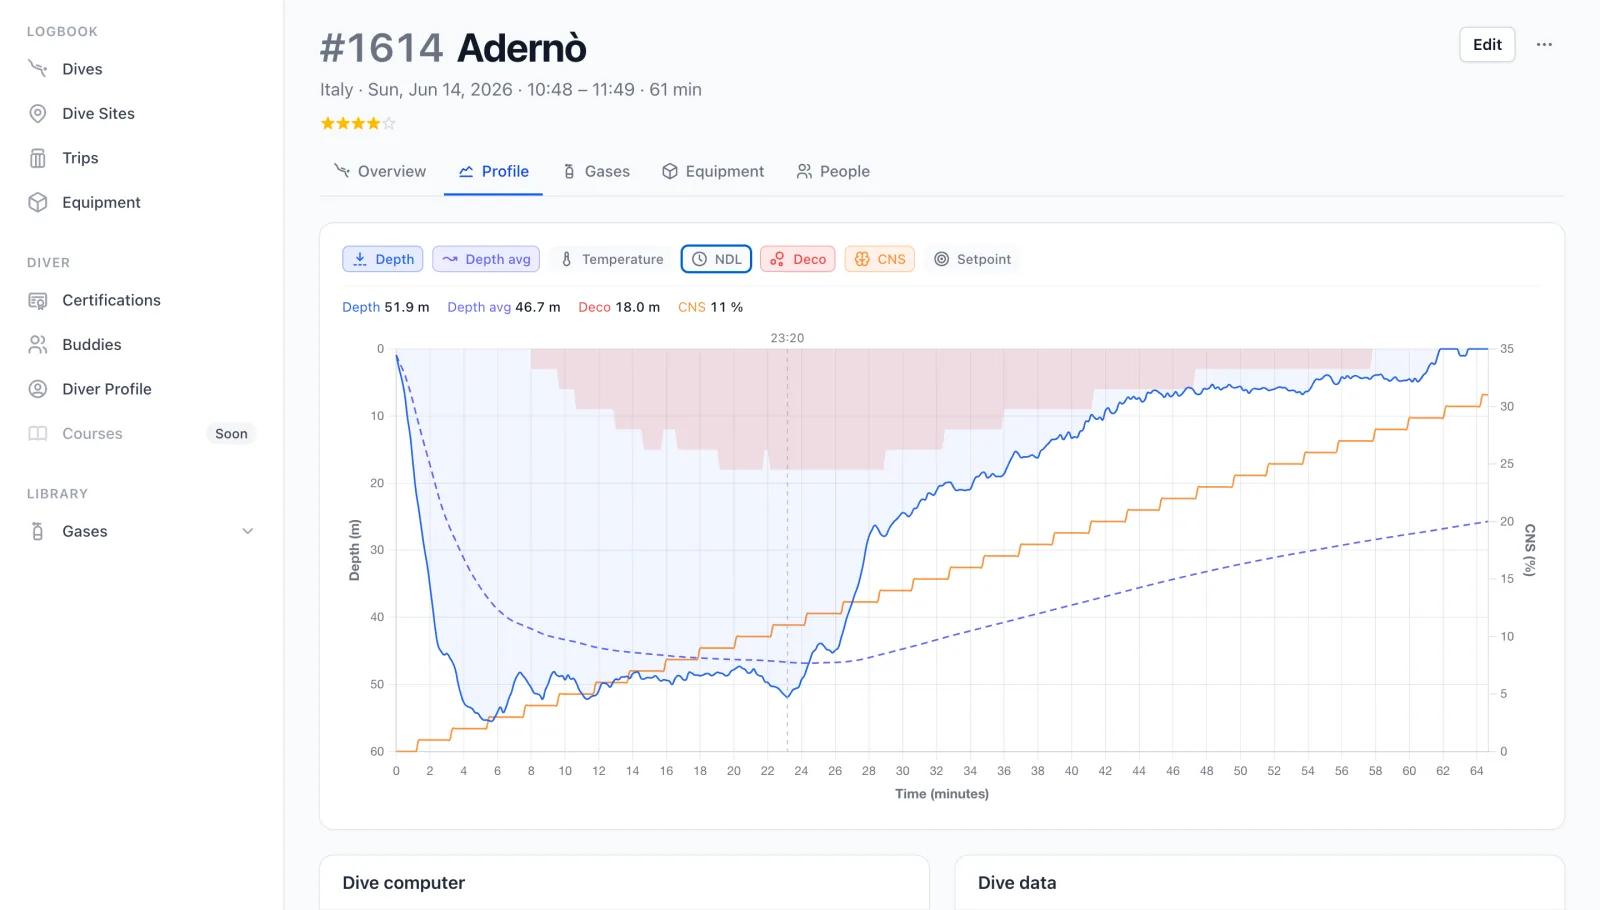Enable the Temperature series chip

click(611, 259)
